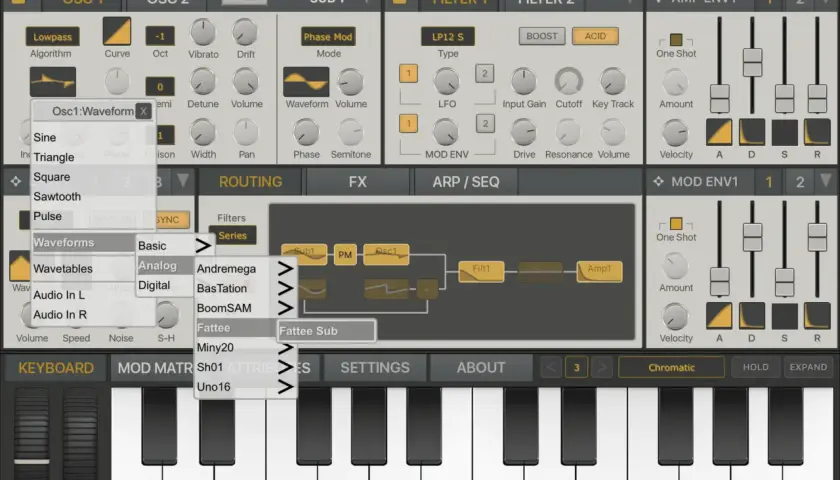The width and height of the screenshot is (840, 480).
Task: Move the Amp Env A slider
Action: pyautogui.click(x=719, y=98)
